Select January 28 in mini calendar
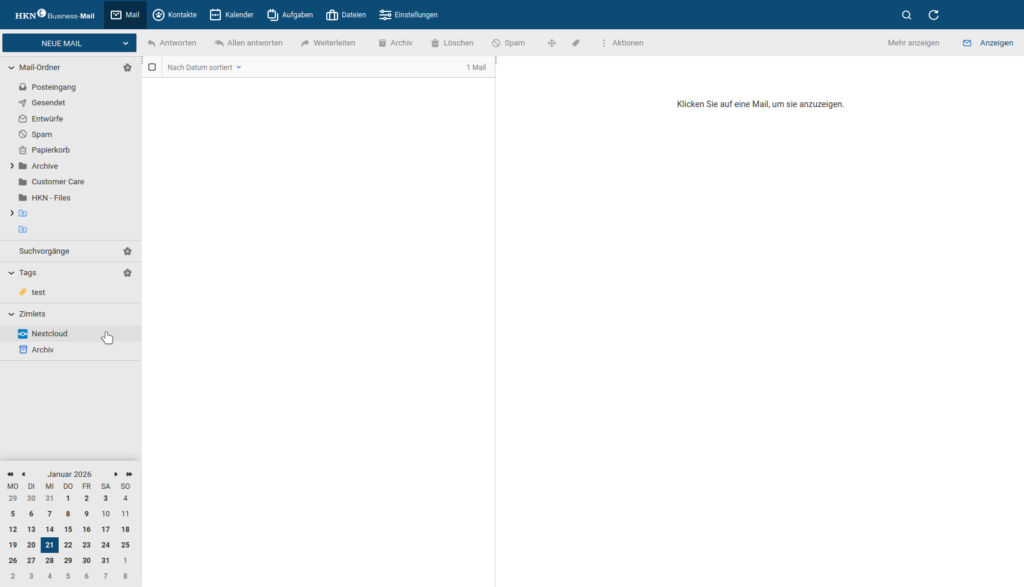The height and width of the screenshot is (587, 1024). (x=50, y=560)
